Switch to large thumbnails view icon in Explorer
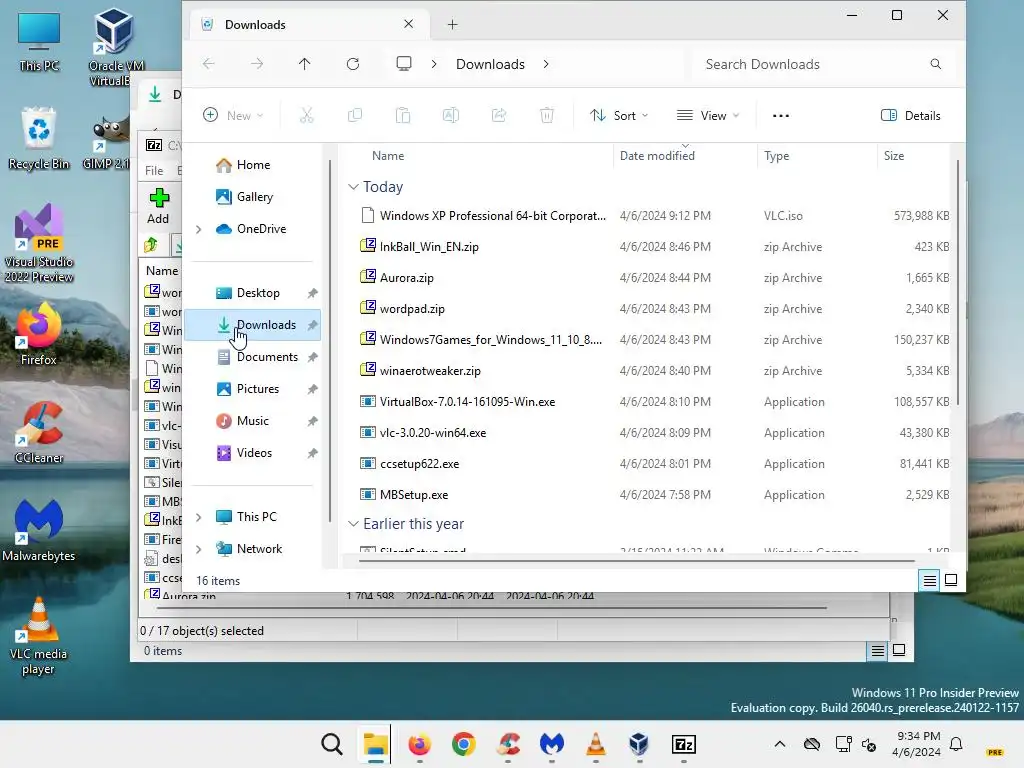The width and height of the screenshot is (1024, 768). [952, 580]
